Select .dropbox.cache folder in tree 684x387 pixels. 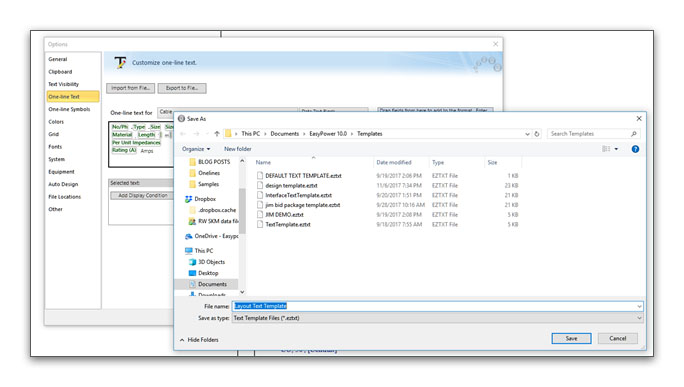pyautogui.click(x=216, y=210)
